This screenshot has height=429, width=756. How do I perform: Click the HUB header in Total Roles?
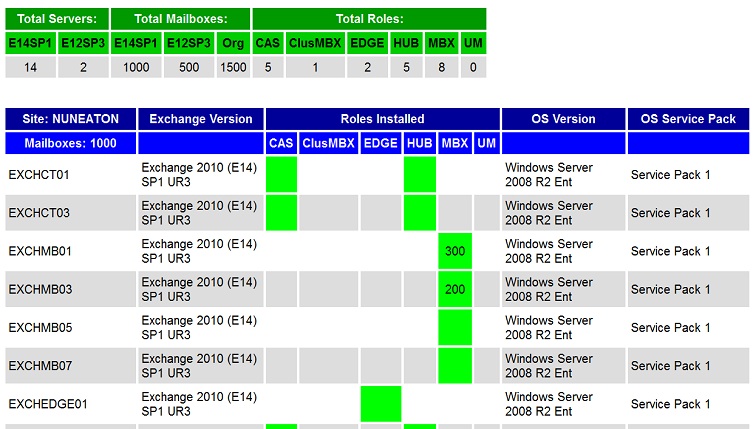[x=406, y=43]
